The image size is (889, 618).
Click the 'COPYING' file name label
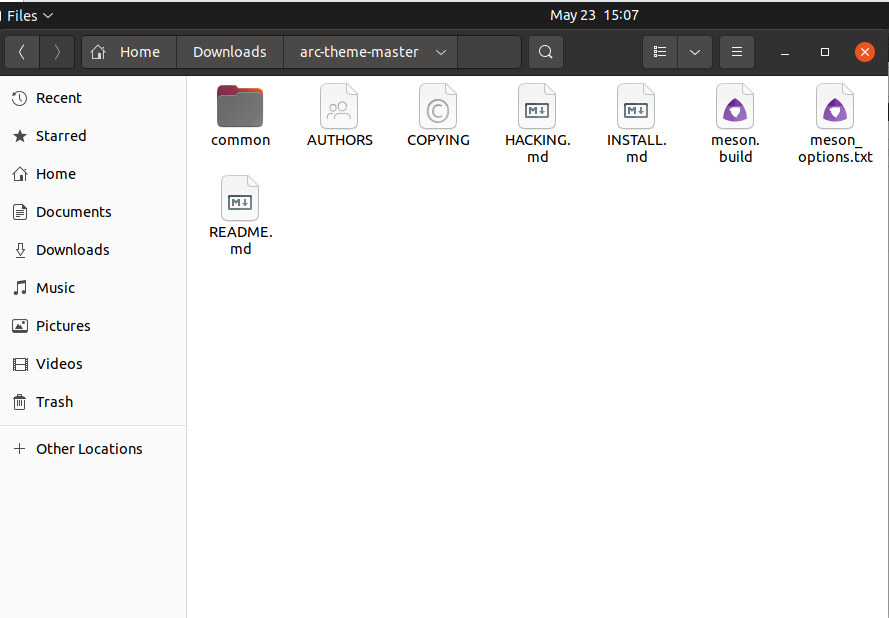[x=438, y=140]
